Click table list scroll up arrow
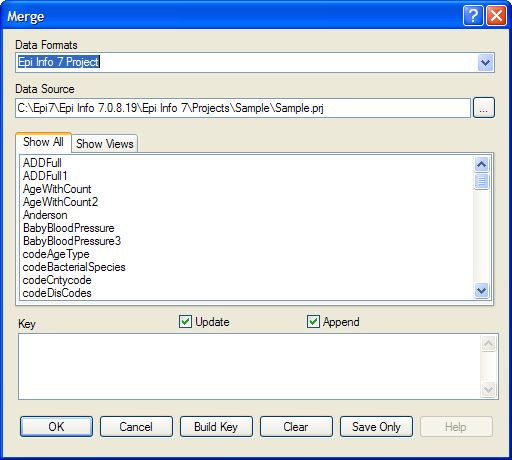Image resolution: width=512 pixels, height=460 pixels. (481, 164)
